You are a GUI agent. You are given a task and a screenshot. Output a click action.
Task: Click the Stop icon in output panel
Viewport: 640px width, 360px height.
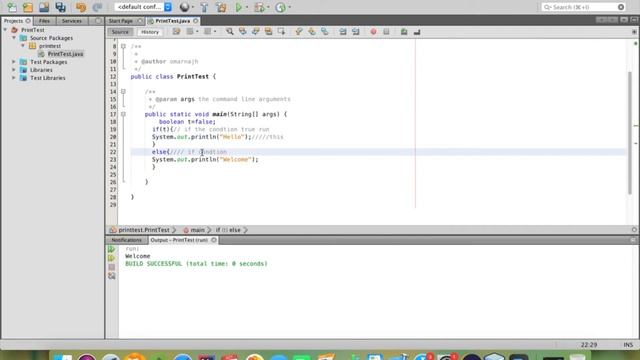point(111,267)
